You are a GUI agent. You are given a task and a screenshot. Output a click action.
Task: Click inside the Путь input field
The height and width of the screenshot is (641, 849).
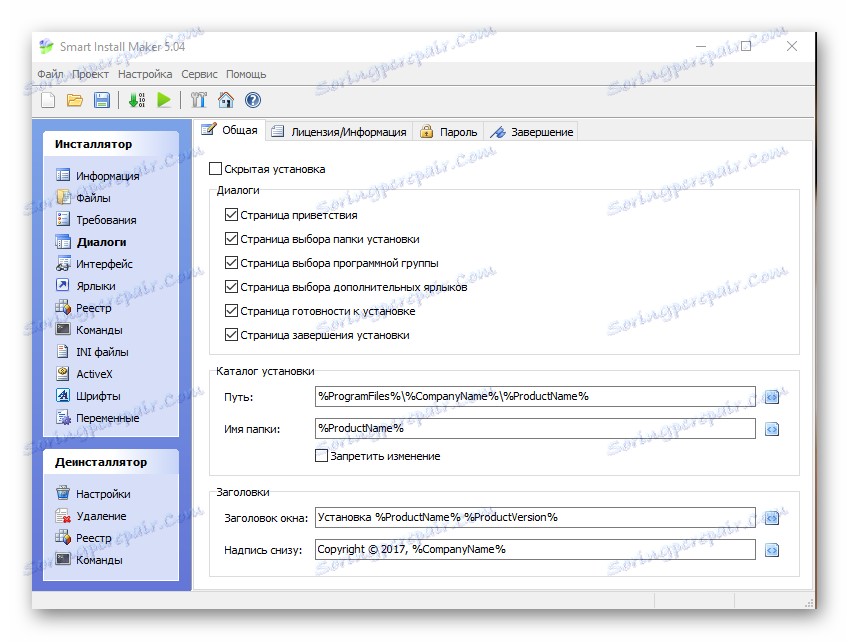(535, 396)
